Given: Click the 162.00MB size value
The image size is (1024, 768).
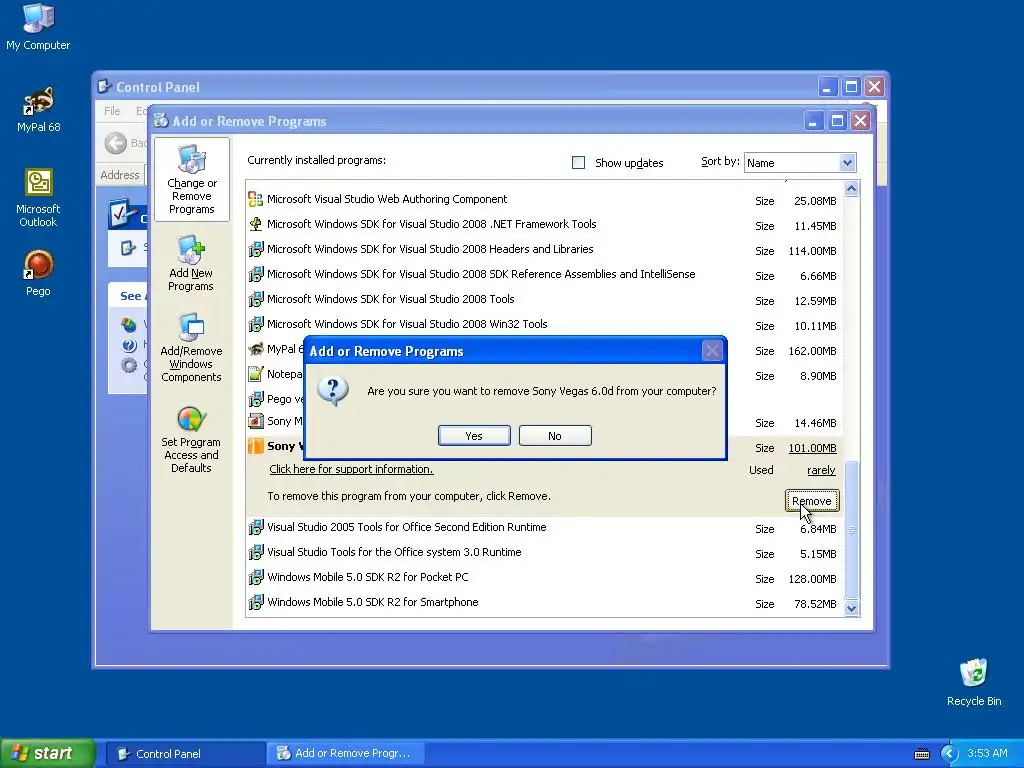Looking at the screenshot, I should pyautogui.click(x=812, y=351).
